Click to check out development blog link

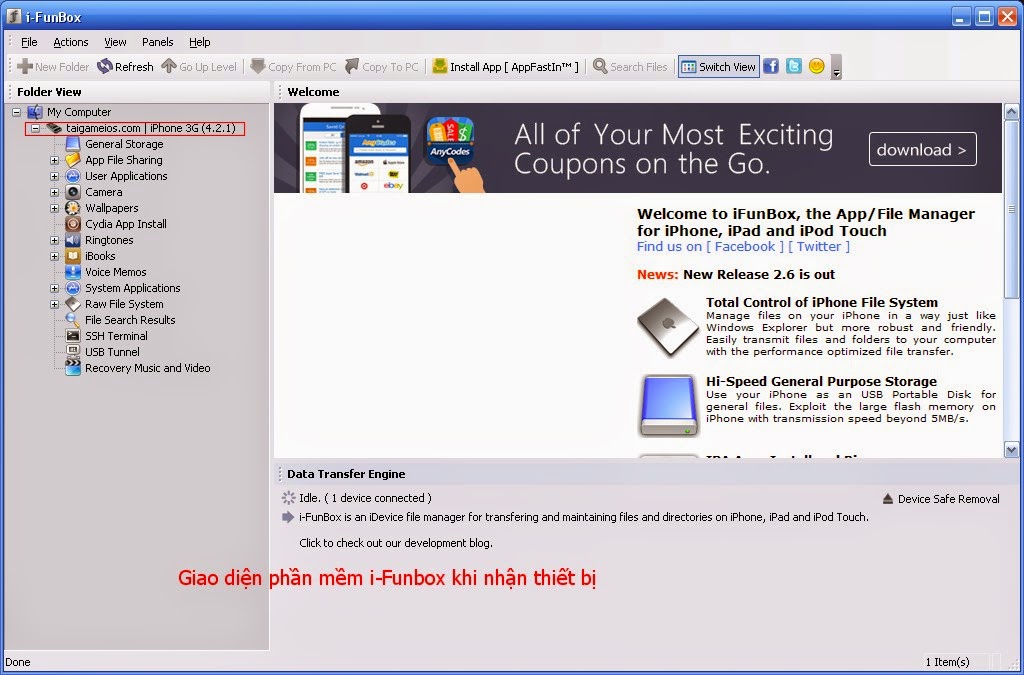[x=396, y=543]
